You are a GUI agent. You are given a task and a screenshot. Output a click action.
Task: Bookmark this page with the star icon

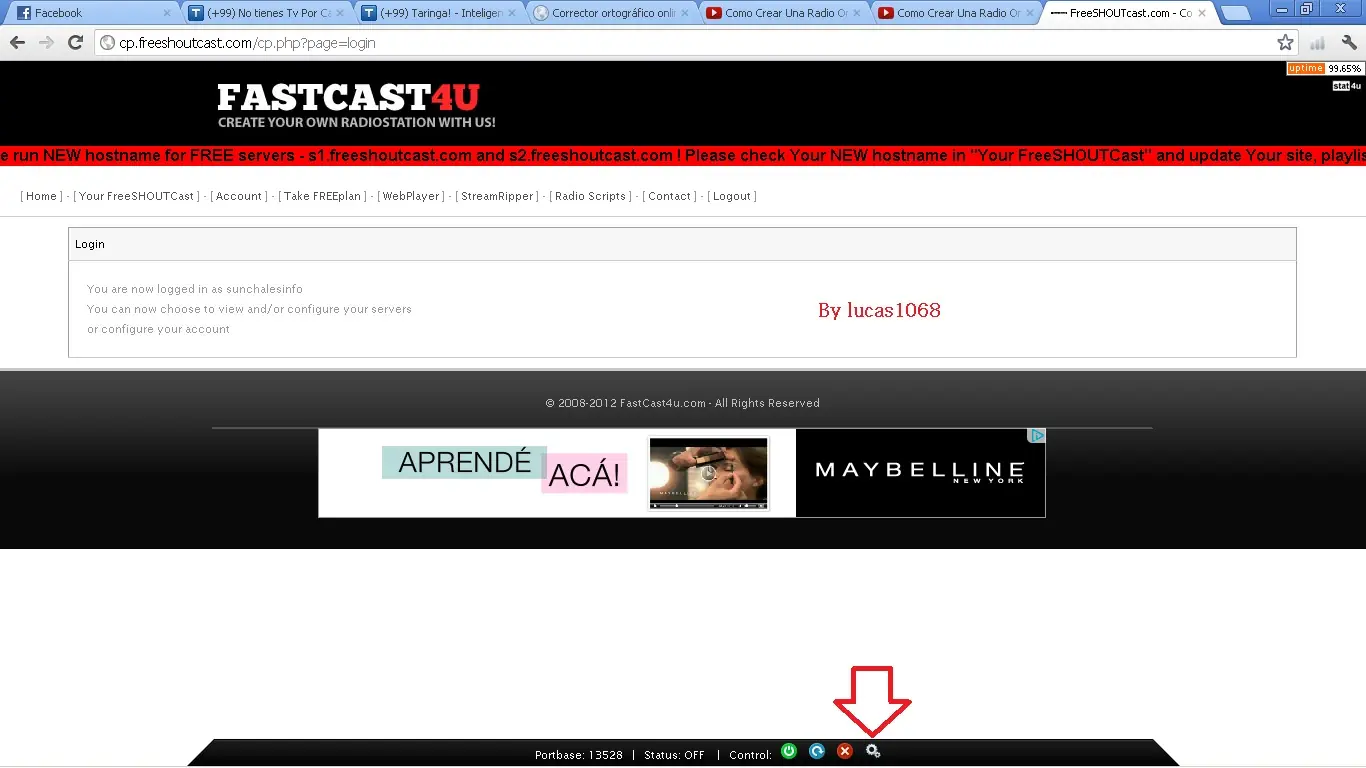click(1286, 43)
